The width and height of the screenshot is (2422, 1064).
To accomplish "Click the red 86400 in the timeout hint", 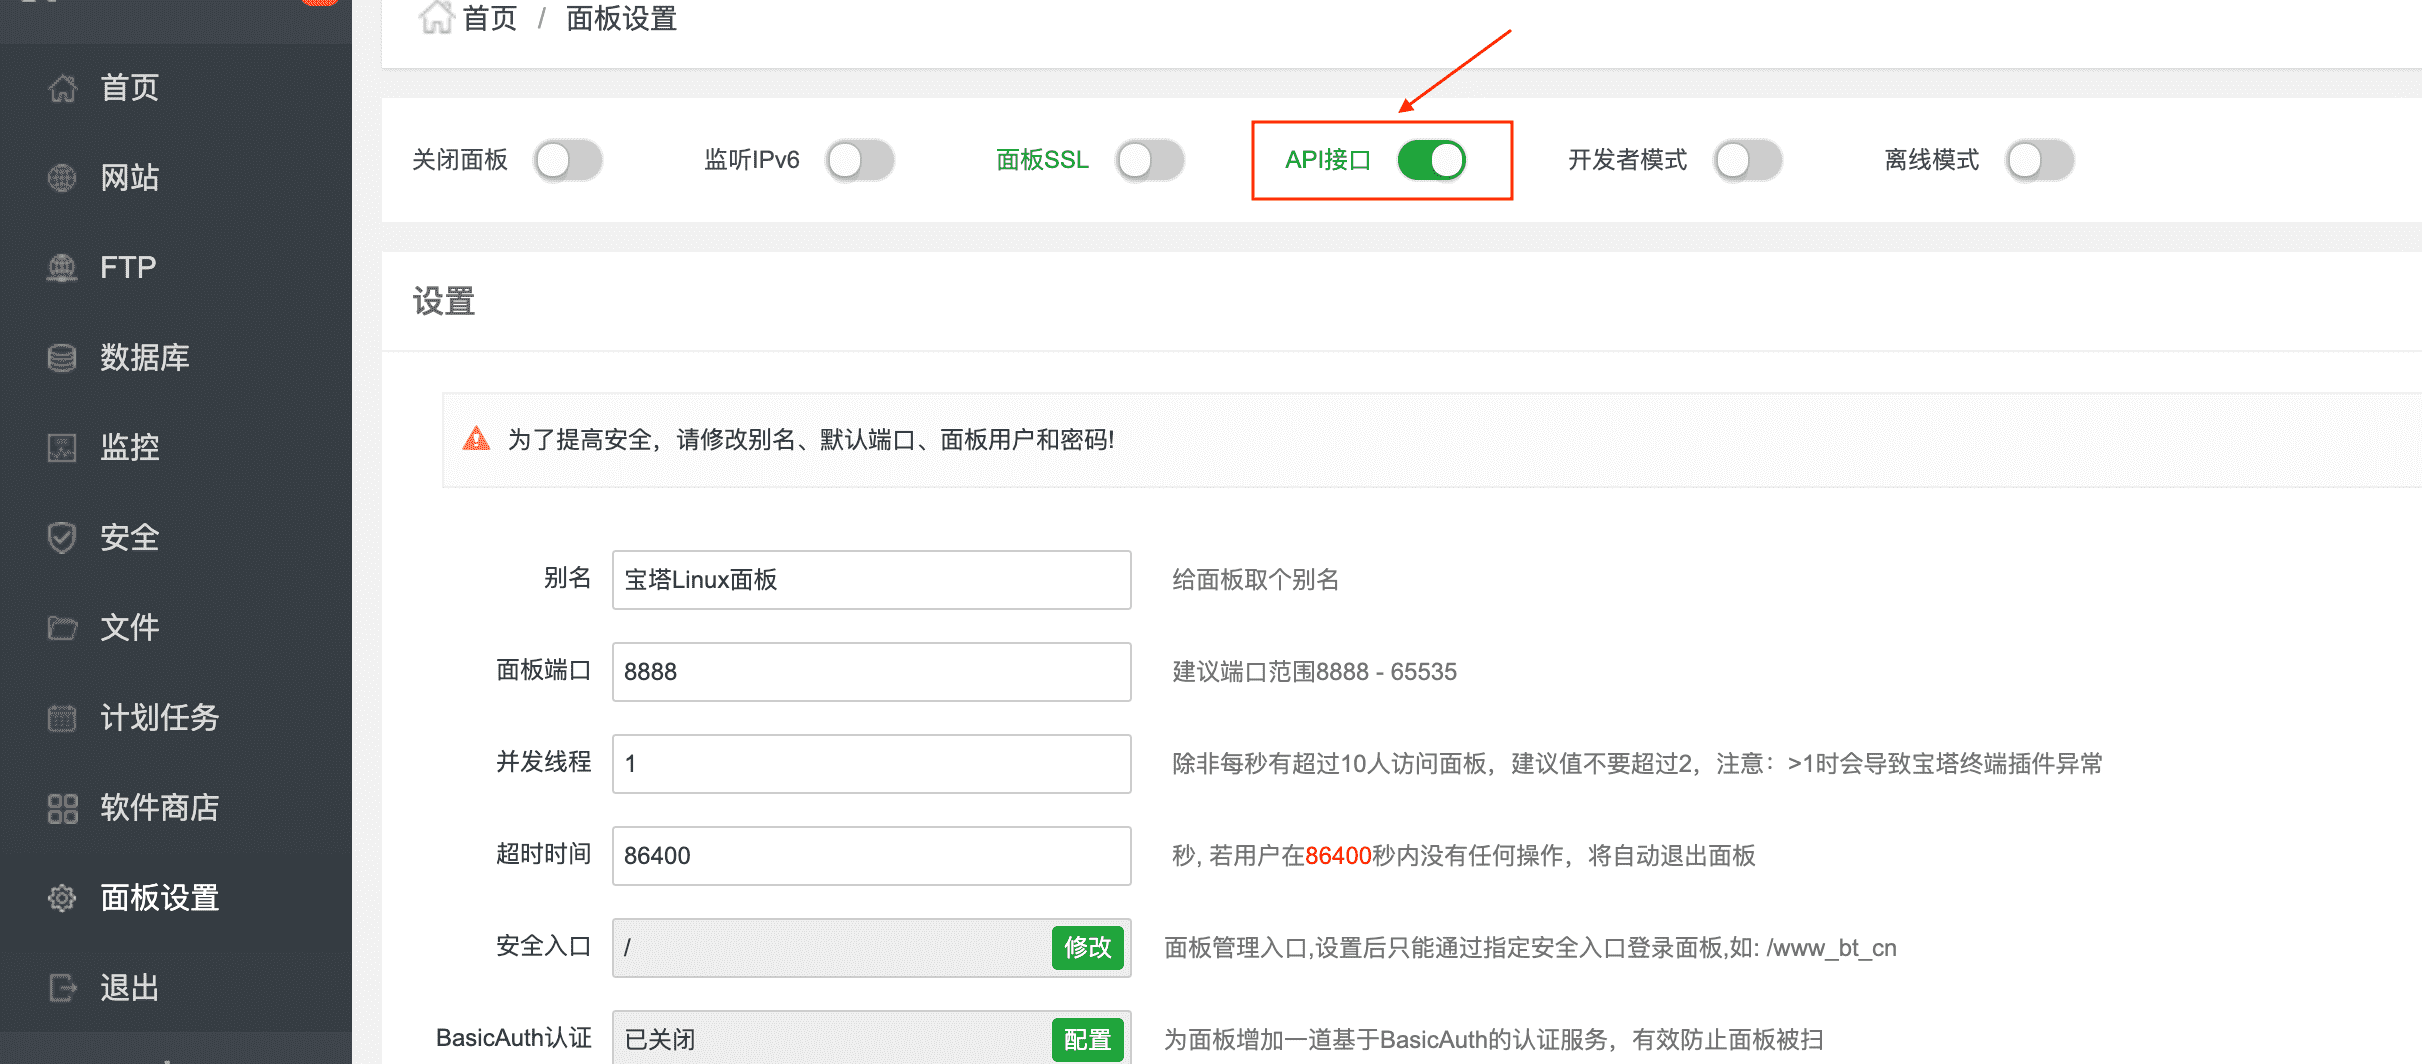I will point(1338,856).
